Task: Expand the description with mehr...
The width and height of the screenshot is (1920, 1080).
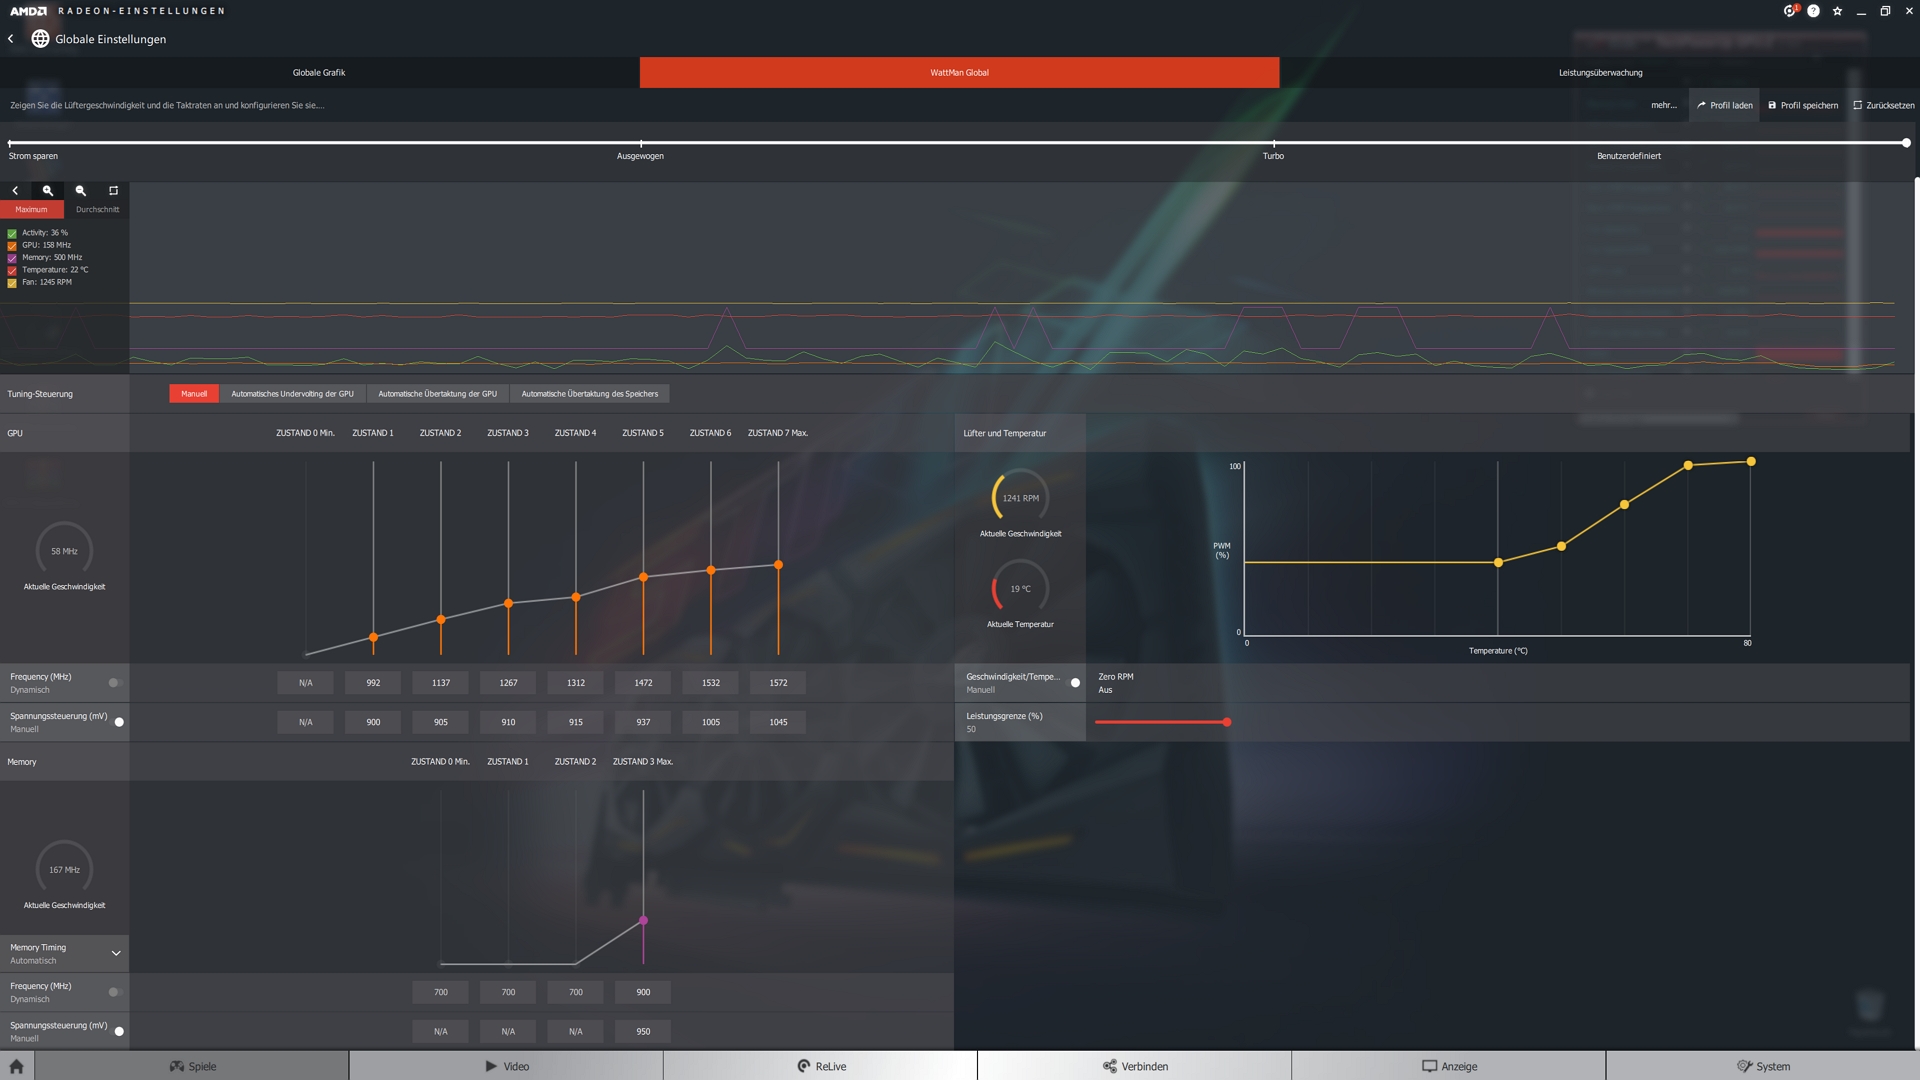Action: click(x=1664, y=105)
